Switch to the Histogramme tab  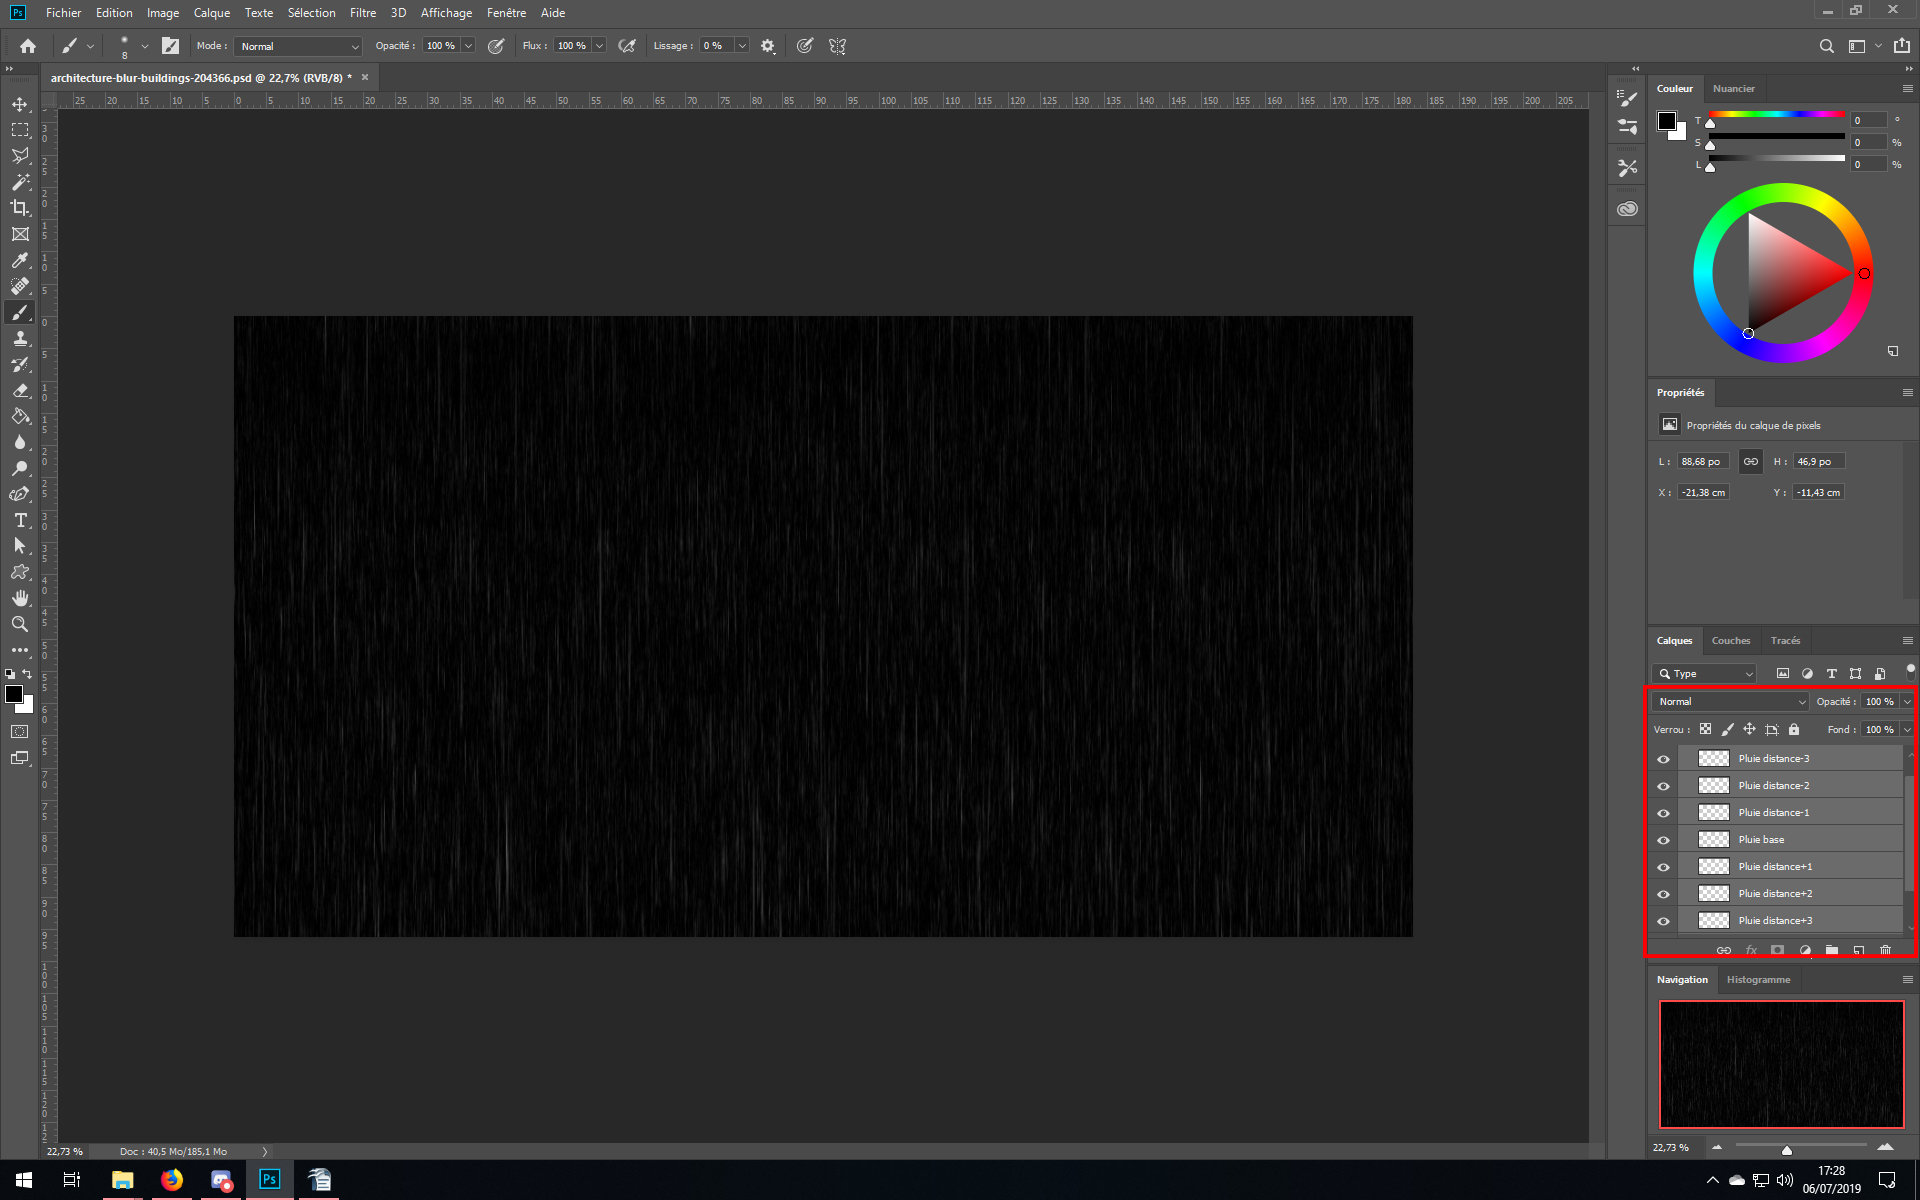point(1758,980)
